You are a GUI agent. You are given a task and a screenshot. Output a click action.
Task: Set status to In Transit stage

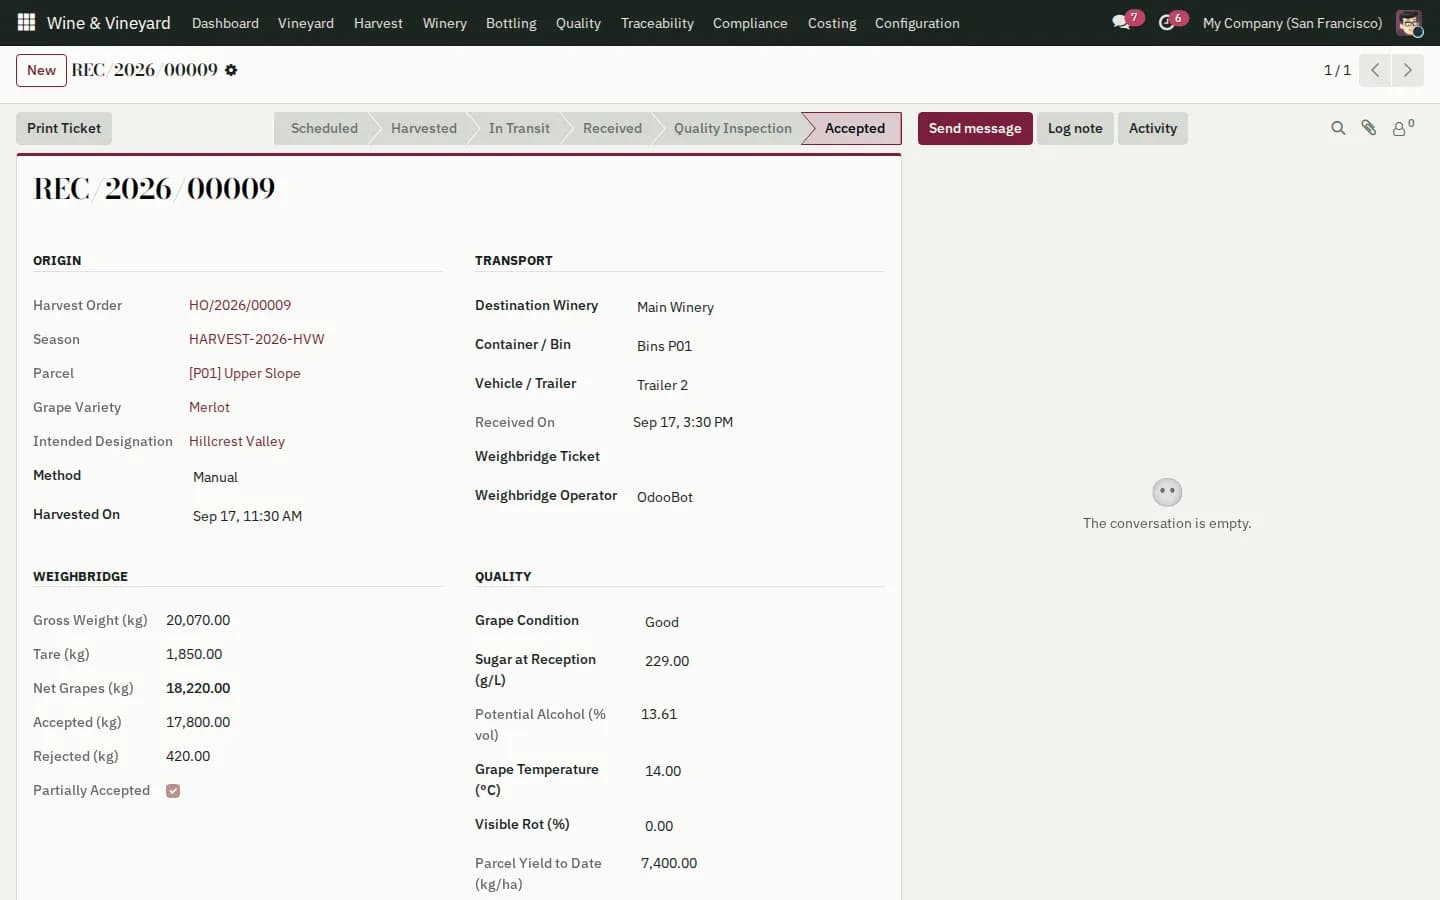[x=519, y=128]
